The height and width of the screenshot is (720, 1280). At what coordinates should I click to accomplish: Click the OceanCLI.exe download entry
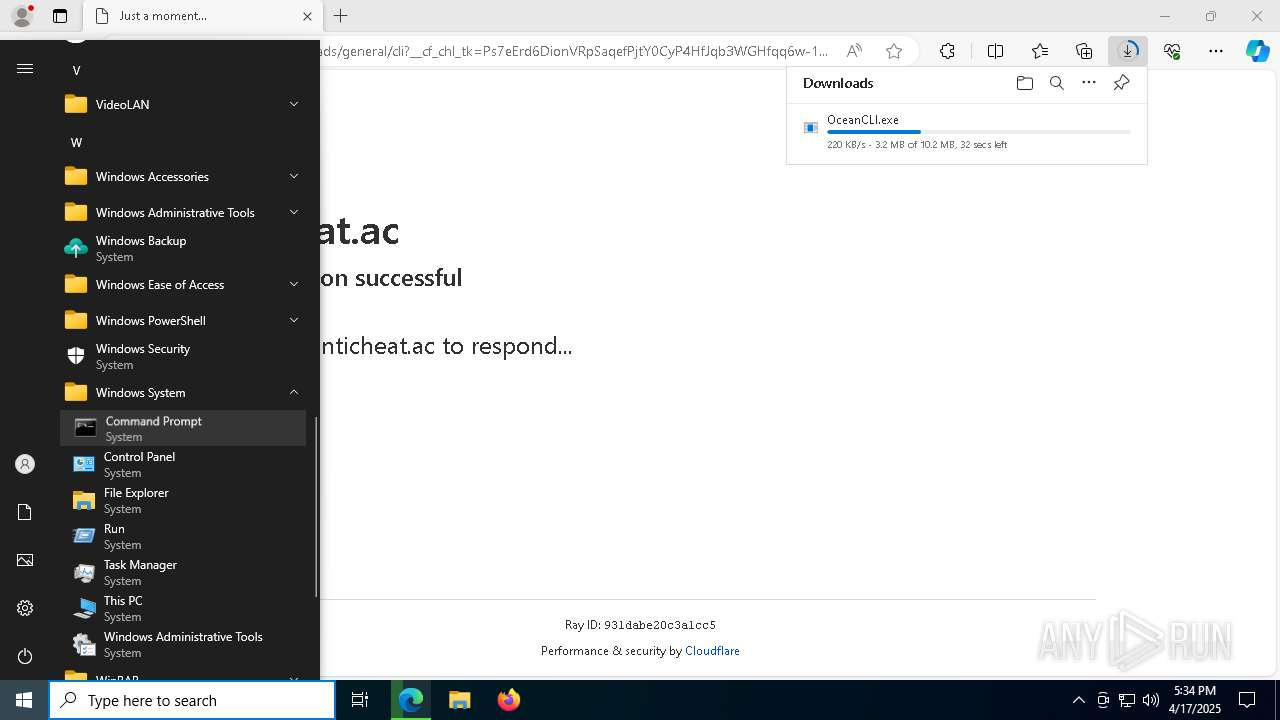coord(967,132)
